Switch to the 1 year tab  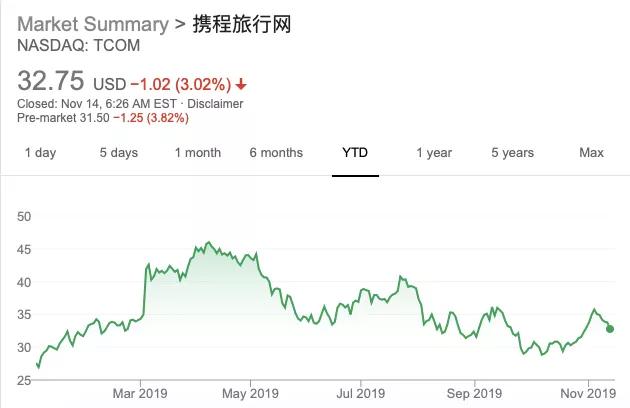(x=434, y=153)
